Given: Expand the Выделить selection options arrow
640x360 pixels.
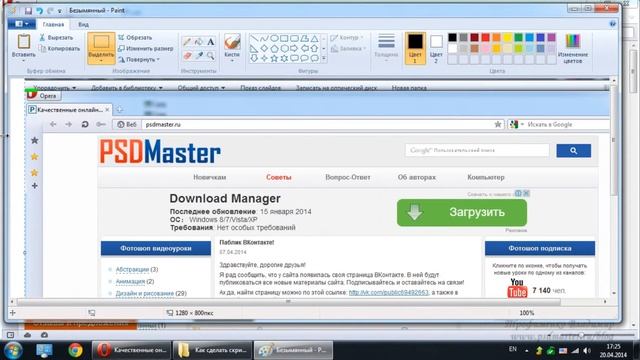Looking at the screenshot, I should click(101, 61).
